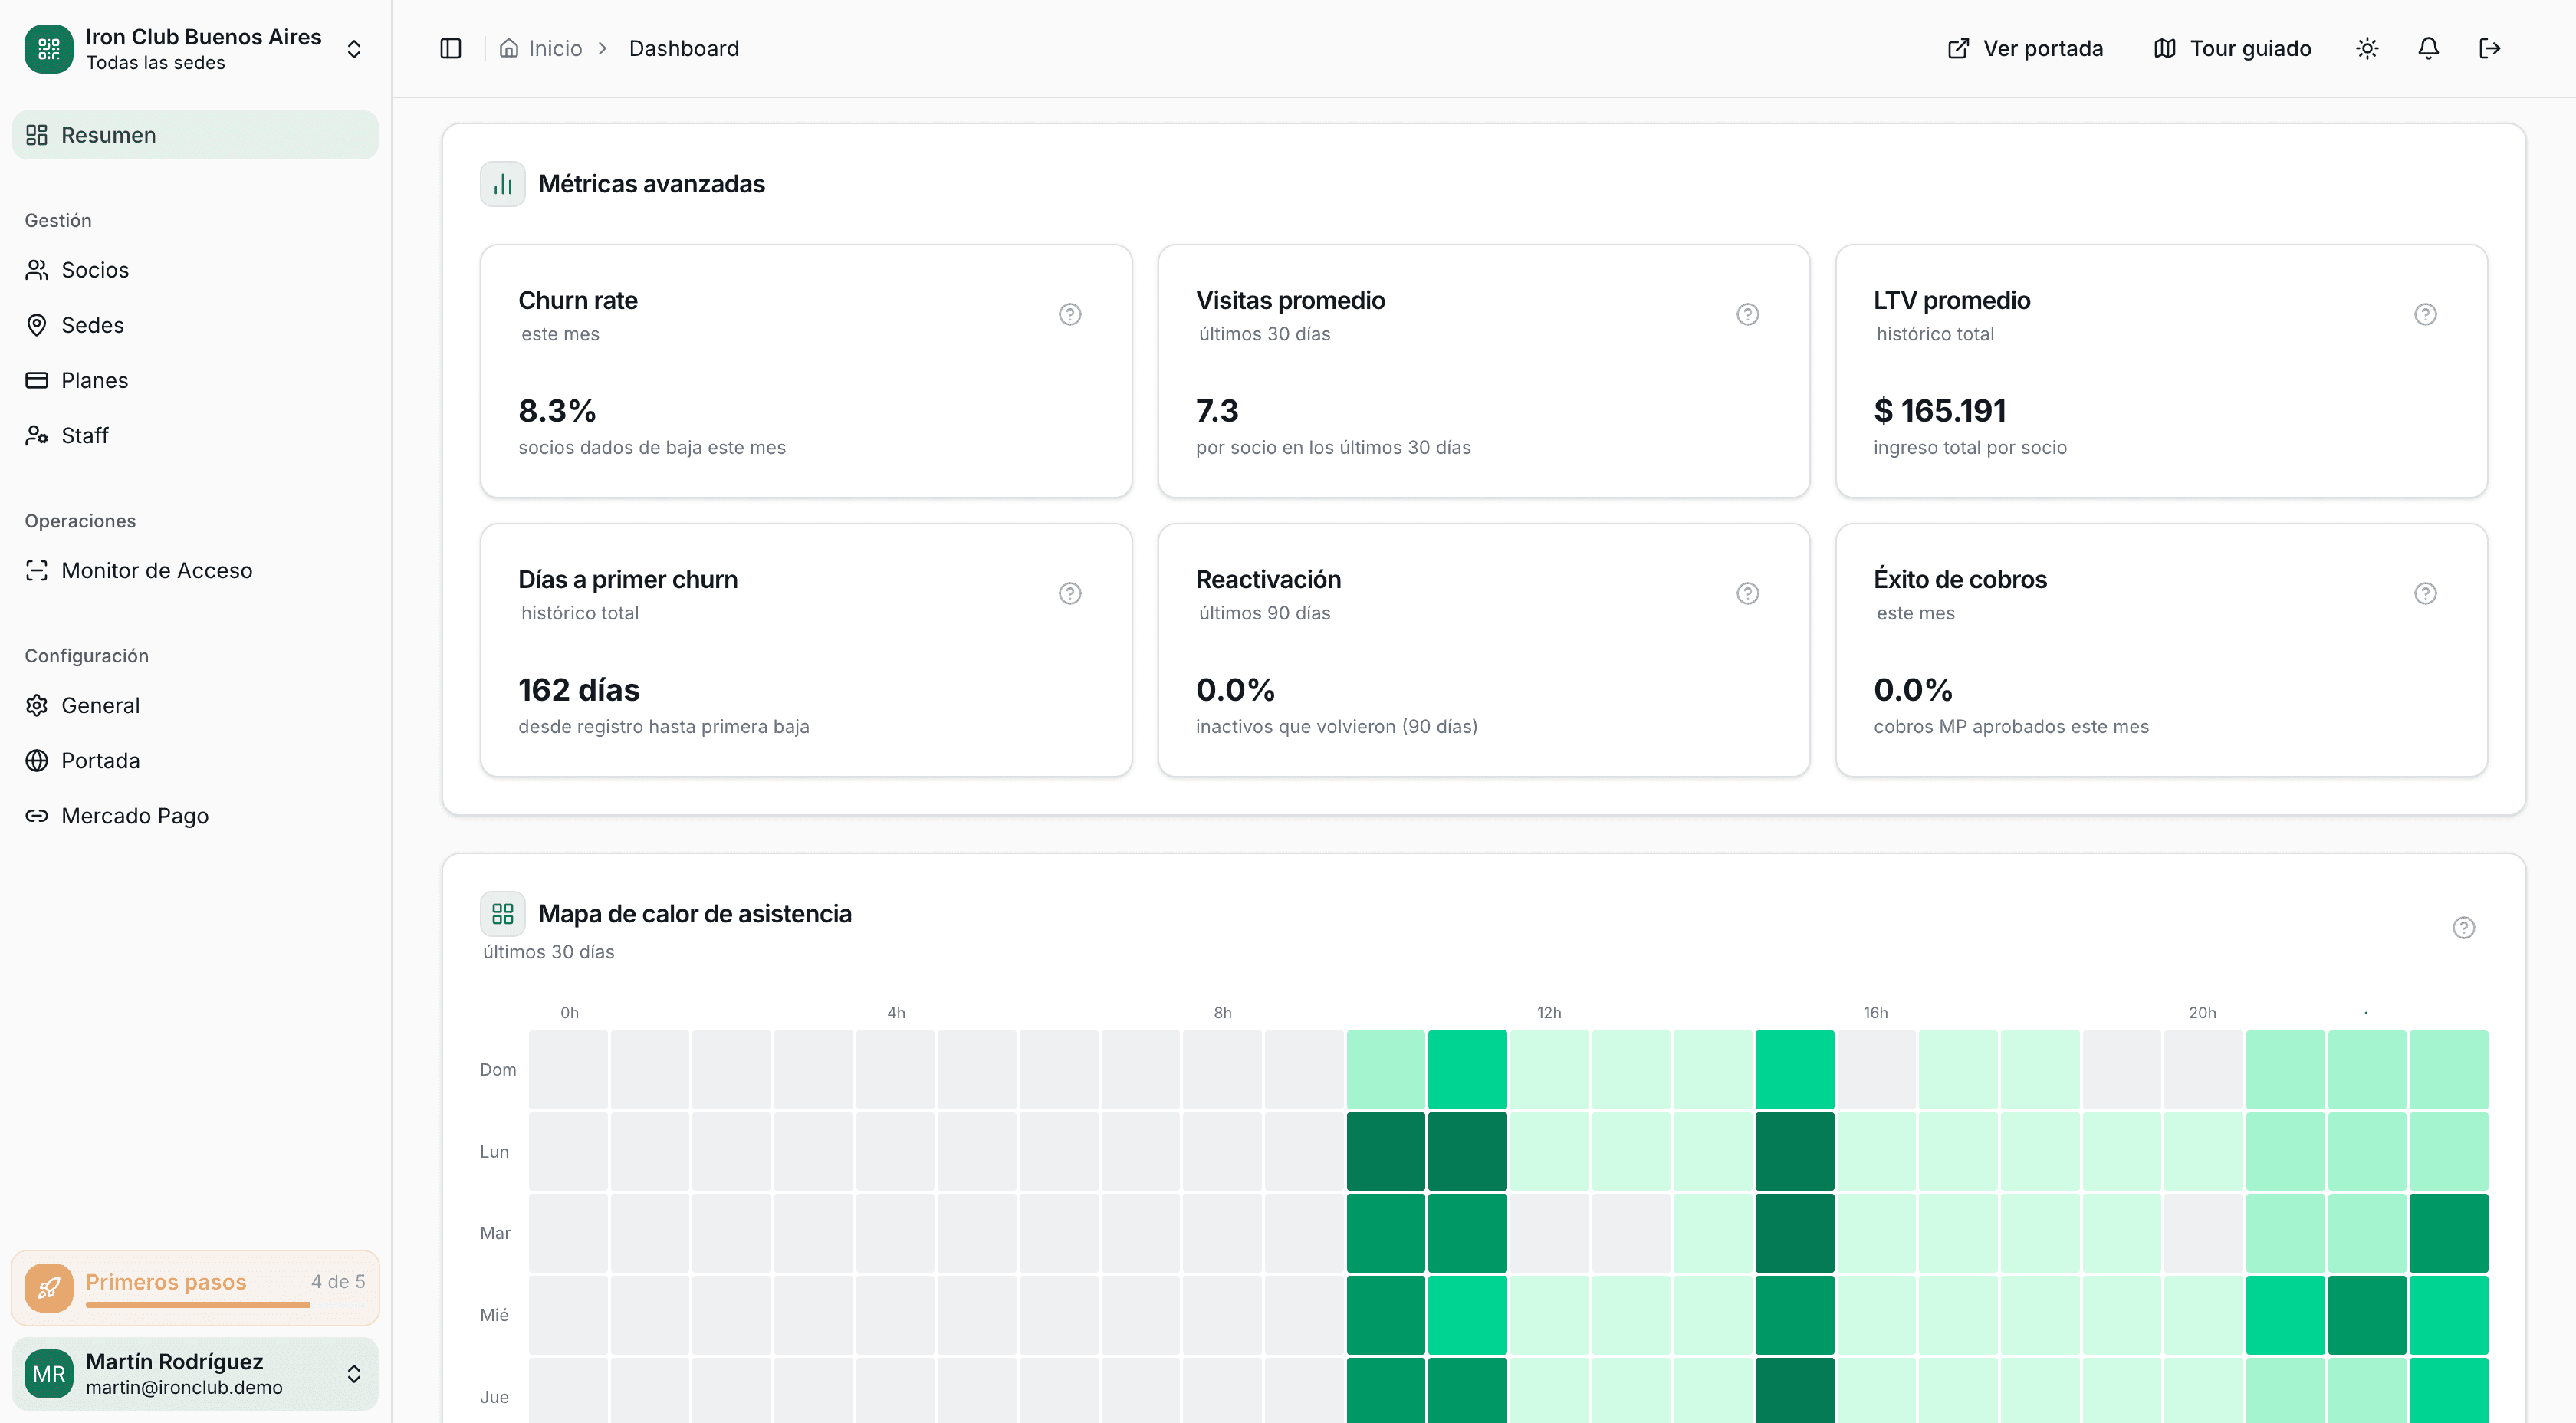This screenshot has width=2576, height=1423.
Task: Start the Tour guiado
Action: pyautogui.click(x=2232, y=48)
